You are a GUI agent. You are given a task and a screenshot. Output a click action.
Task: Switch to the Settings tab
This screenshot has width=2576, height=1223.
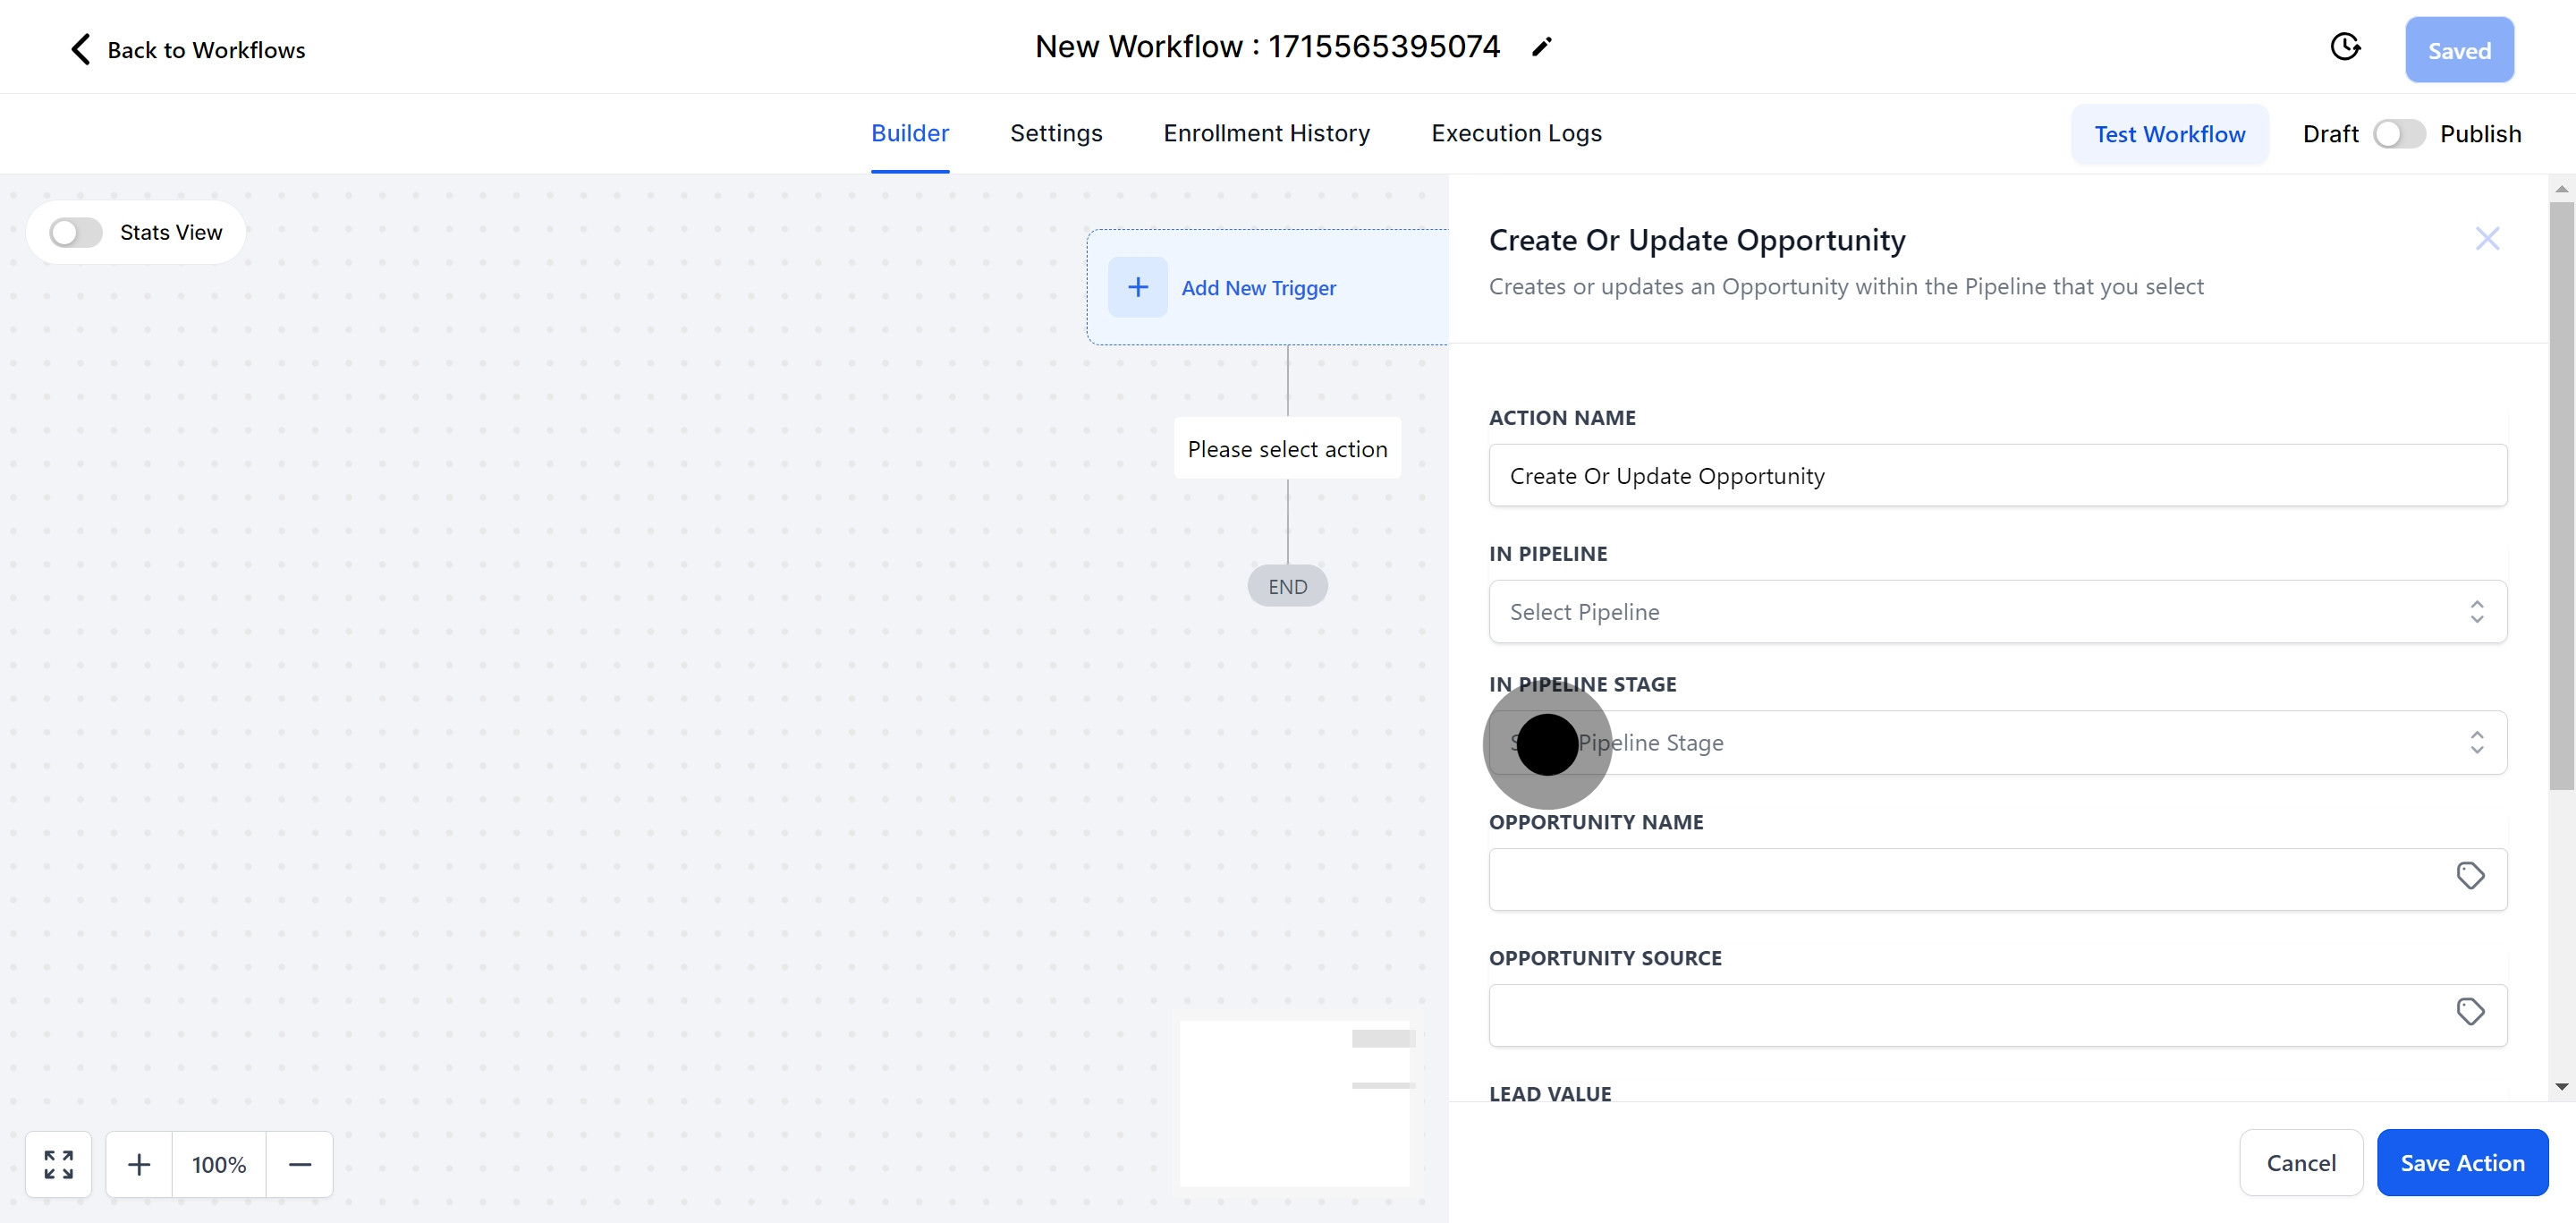1056,133
